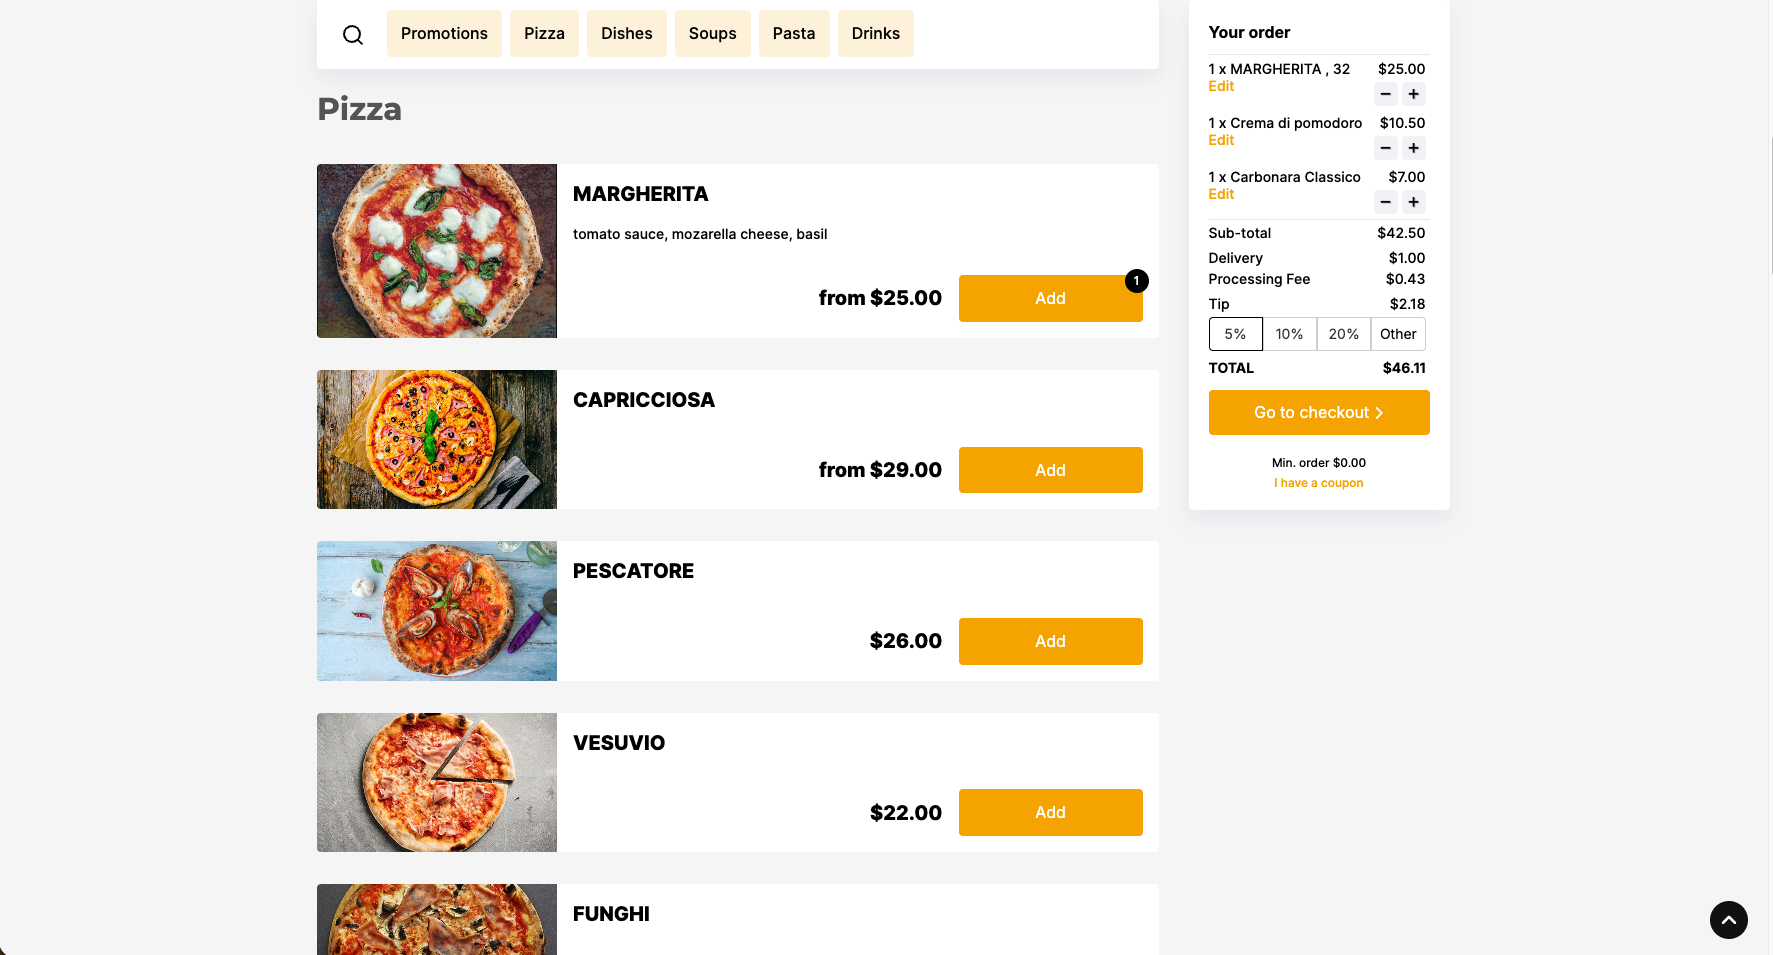Screen dimensions: 1773x955
Task: Add CAPRICCIOSA pizza to order
Action: pyautogui.click(x=1050, y=470)
